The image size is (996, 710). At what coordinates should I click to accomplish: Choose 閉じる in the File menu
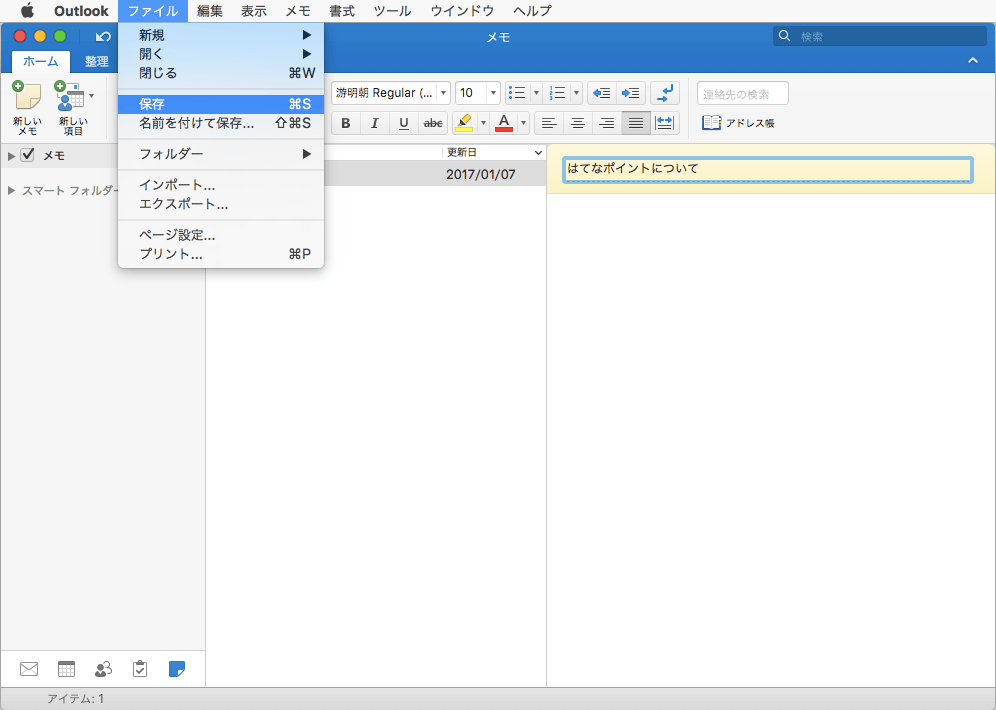(x=221, y=73)
